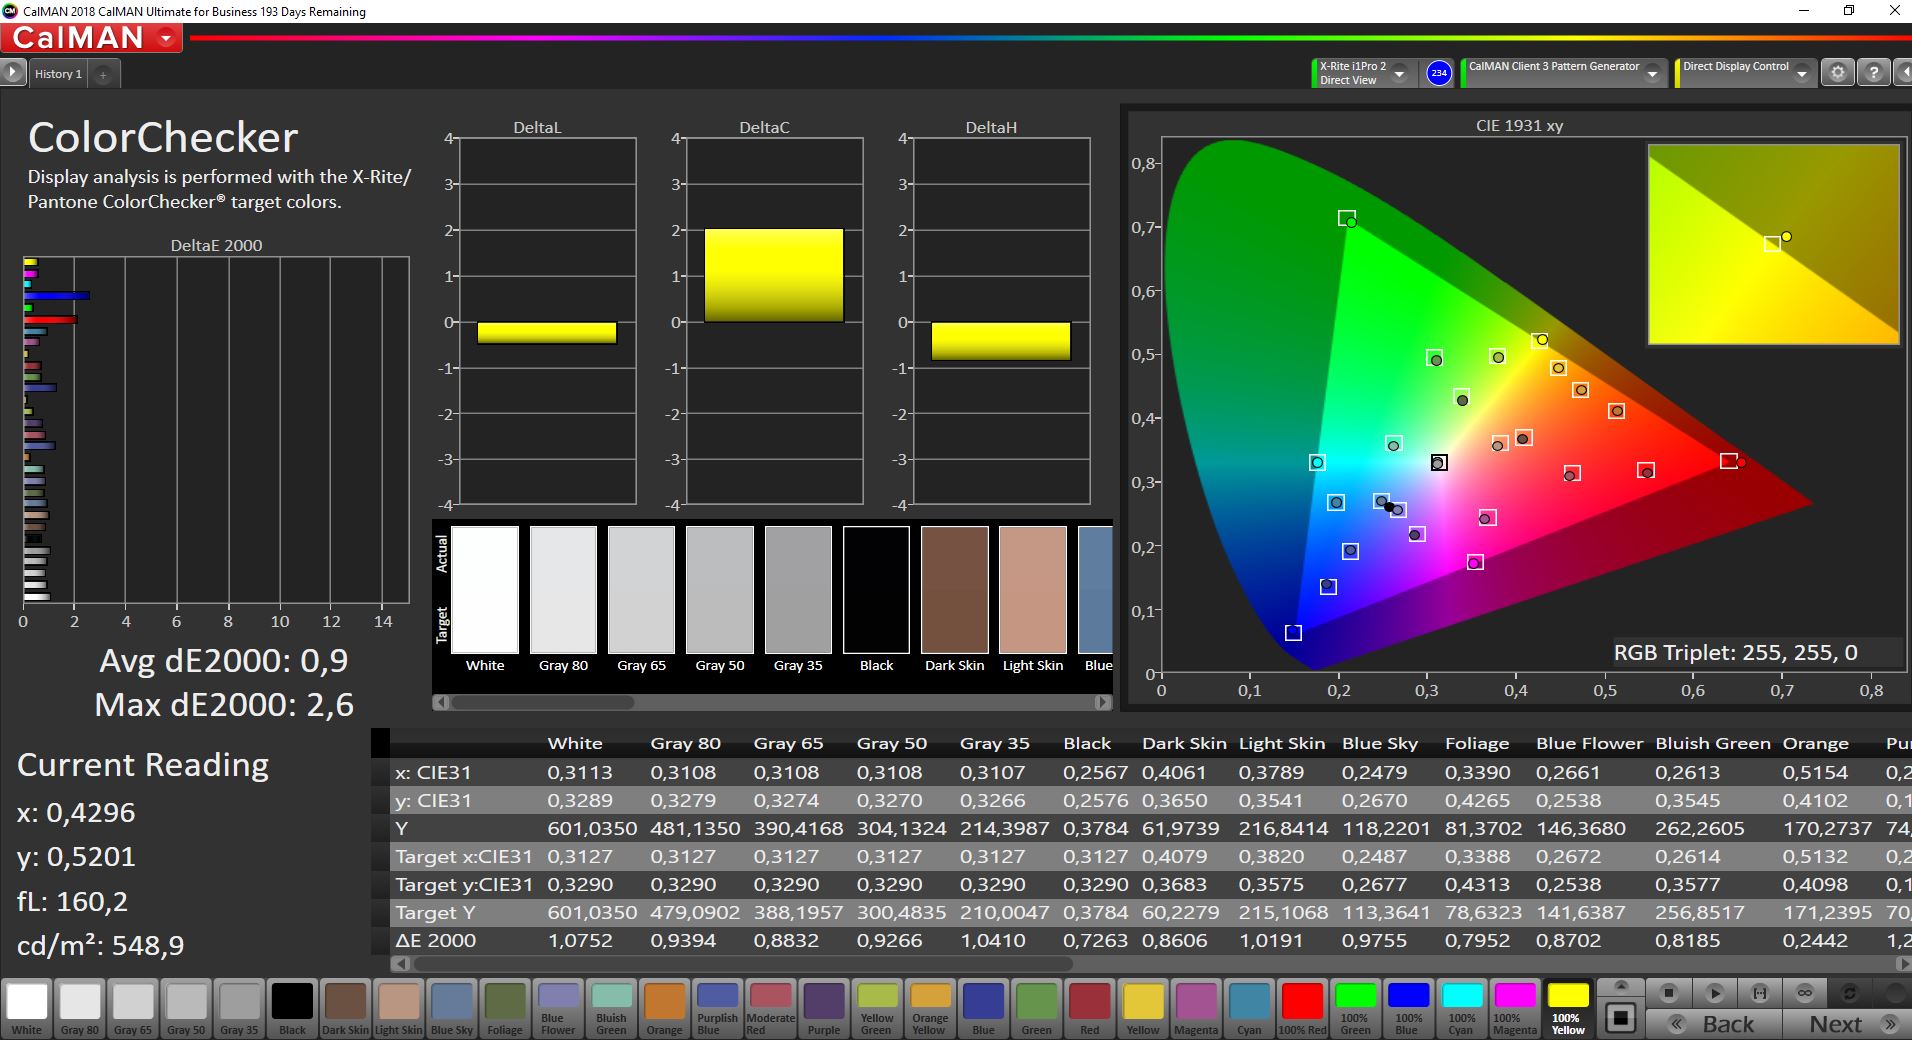
Task: Open help with the question mark icon
Action: [1873, 73]
